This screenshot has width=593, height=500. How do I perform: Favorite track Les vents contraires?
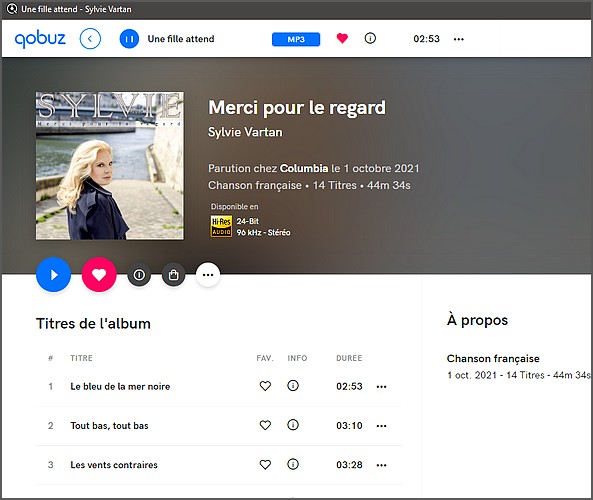tap(265, 464)
